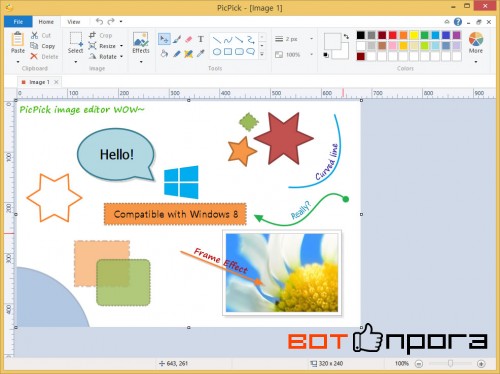This screenshot has width=500, height=374.
Task: Select the blue Pencil tool
Action: (x=177, y=53)
